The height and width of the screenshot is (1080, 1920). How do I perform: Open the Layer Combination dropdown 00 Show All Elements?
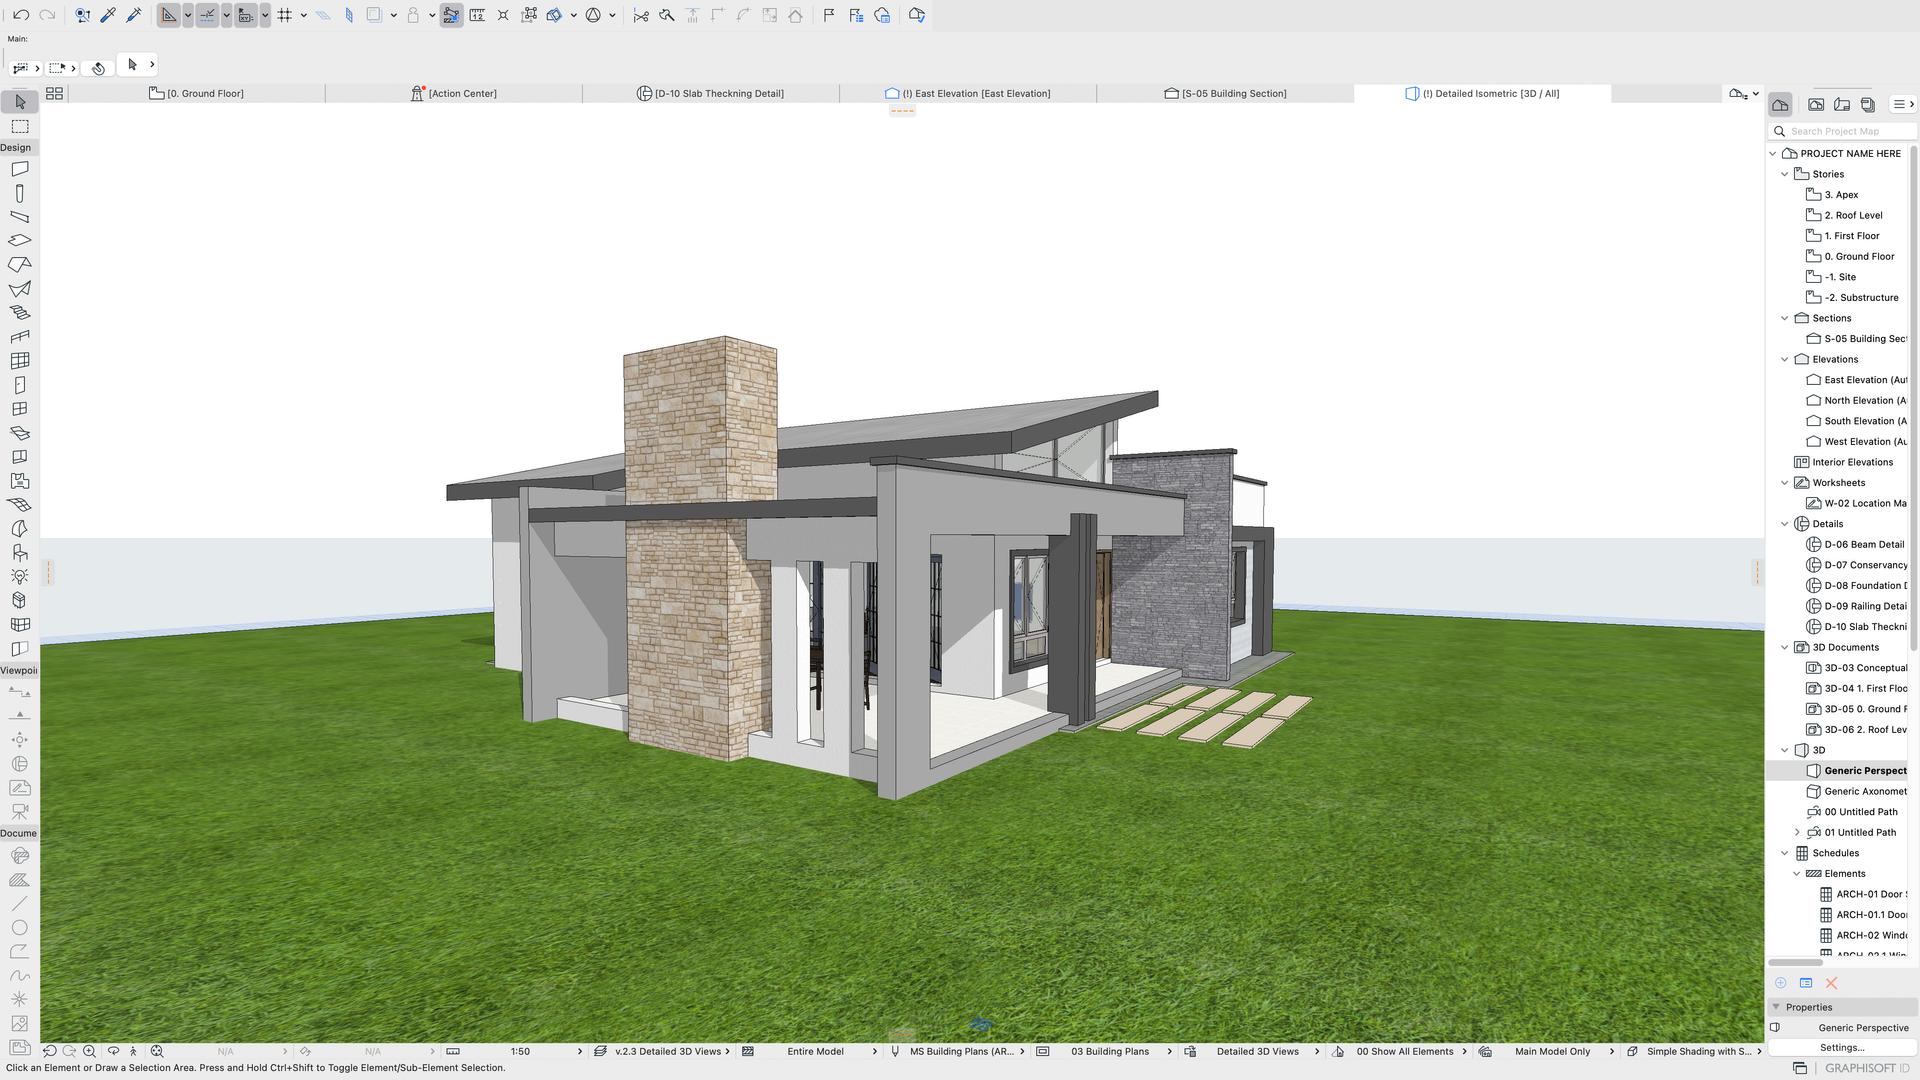1405,1051
